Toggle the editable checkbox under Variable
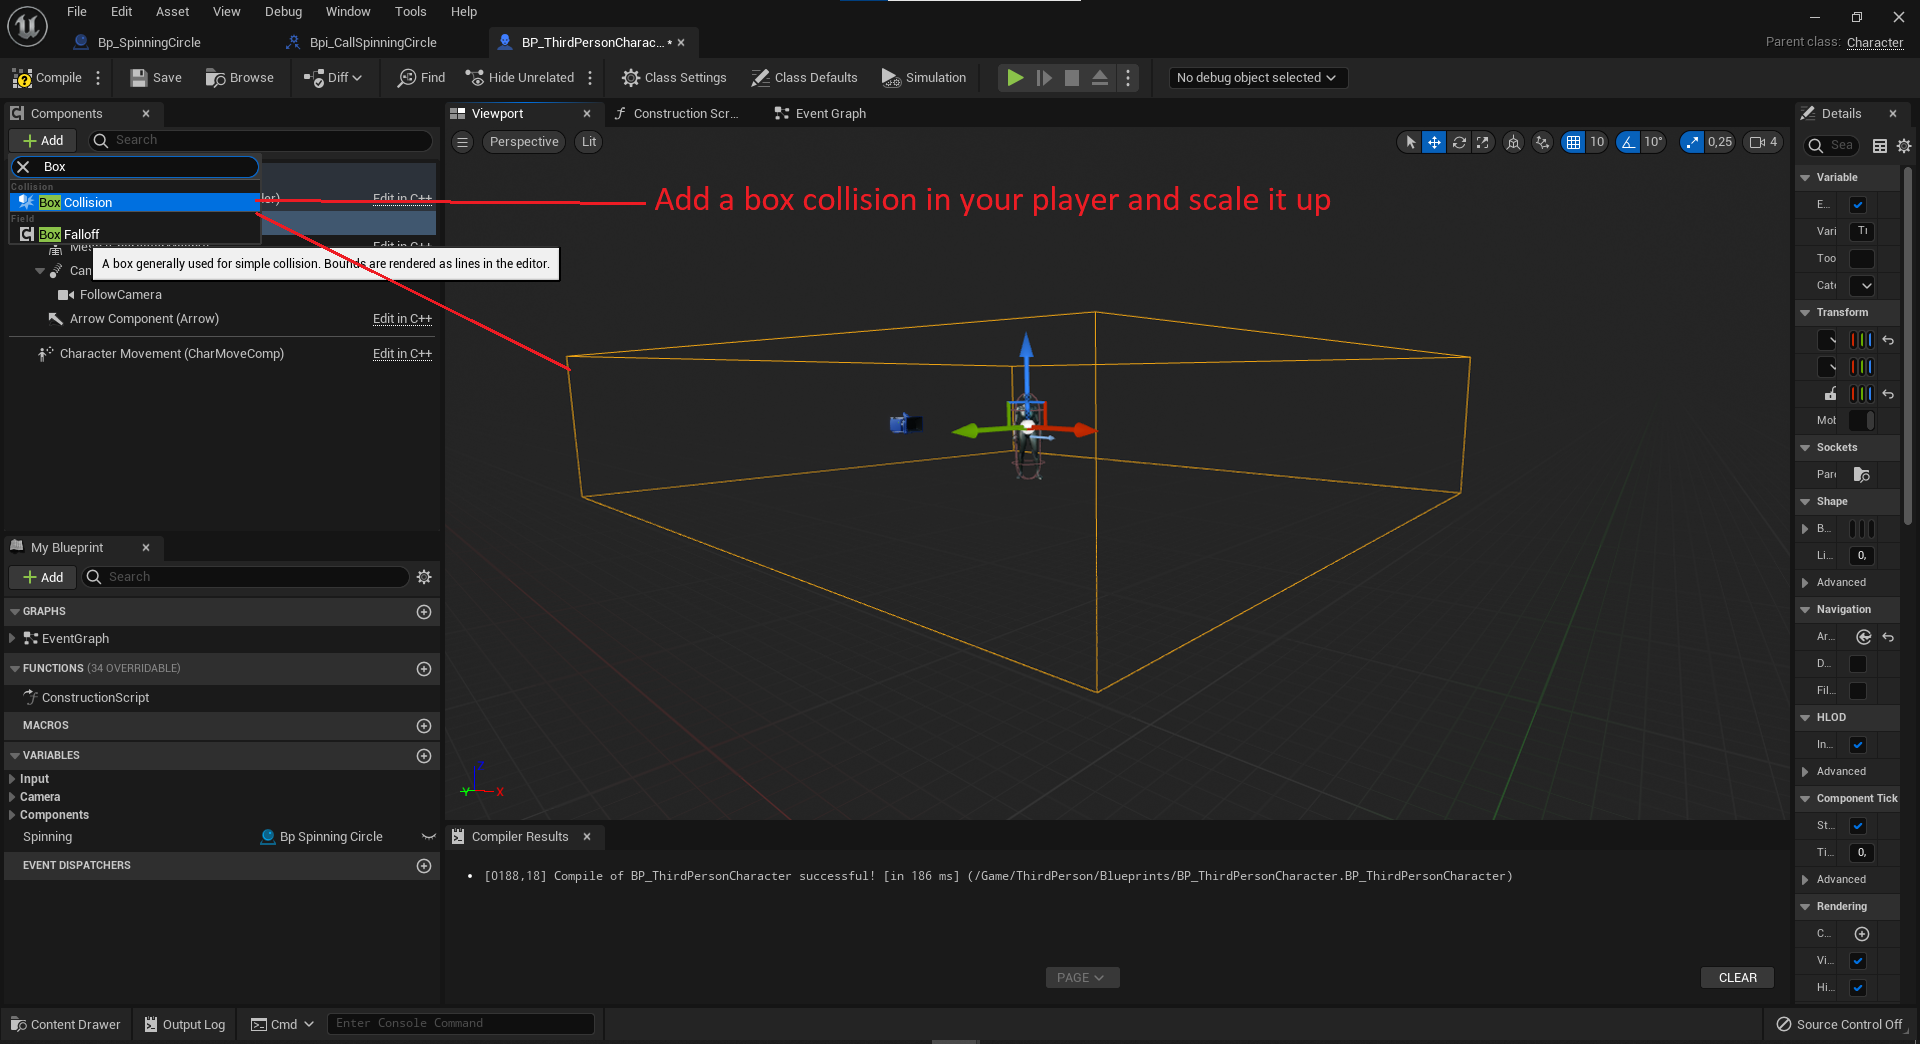 1858,205
